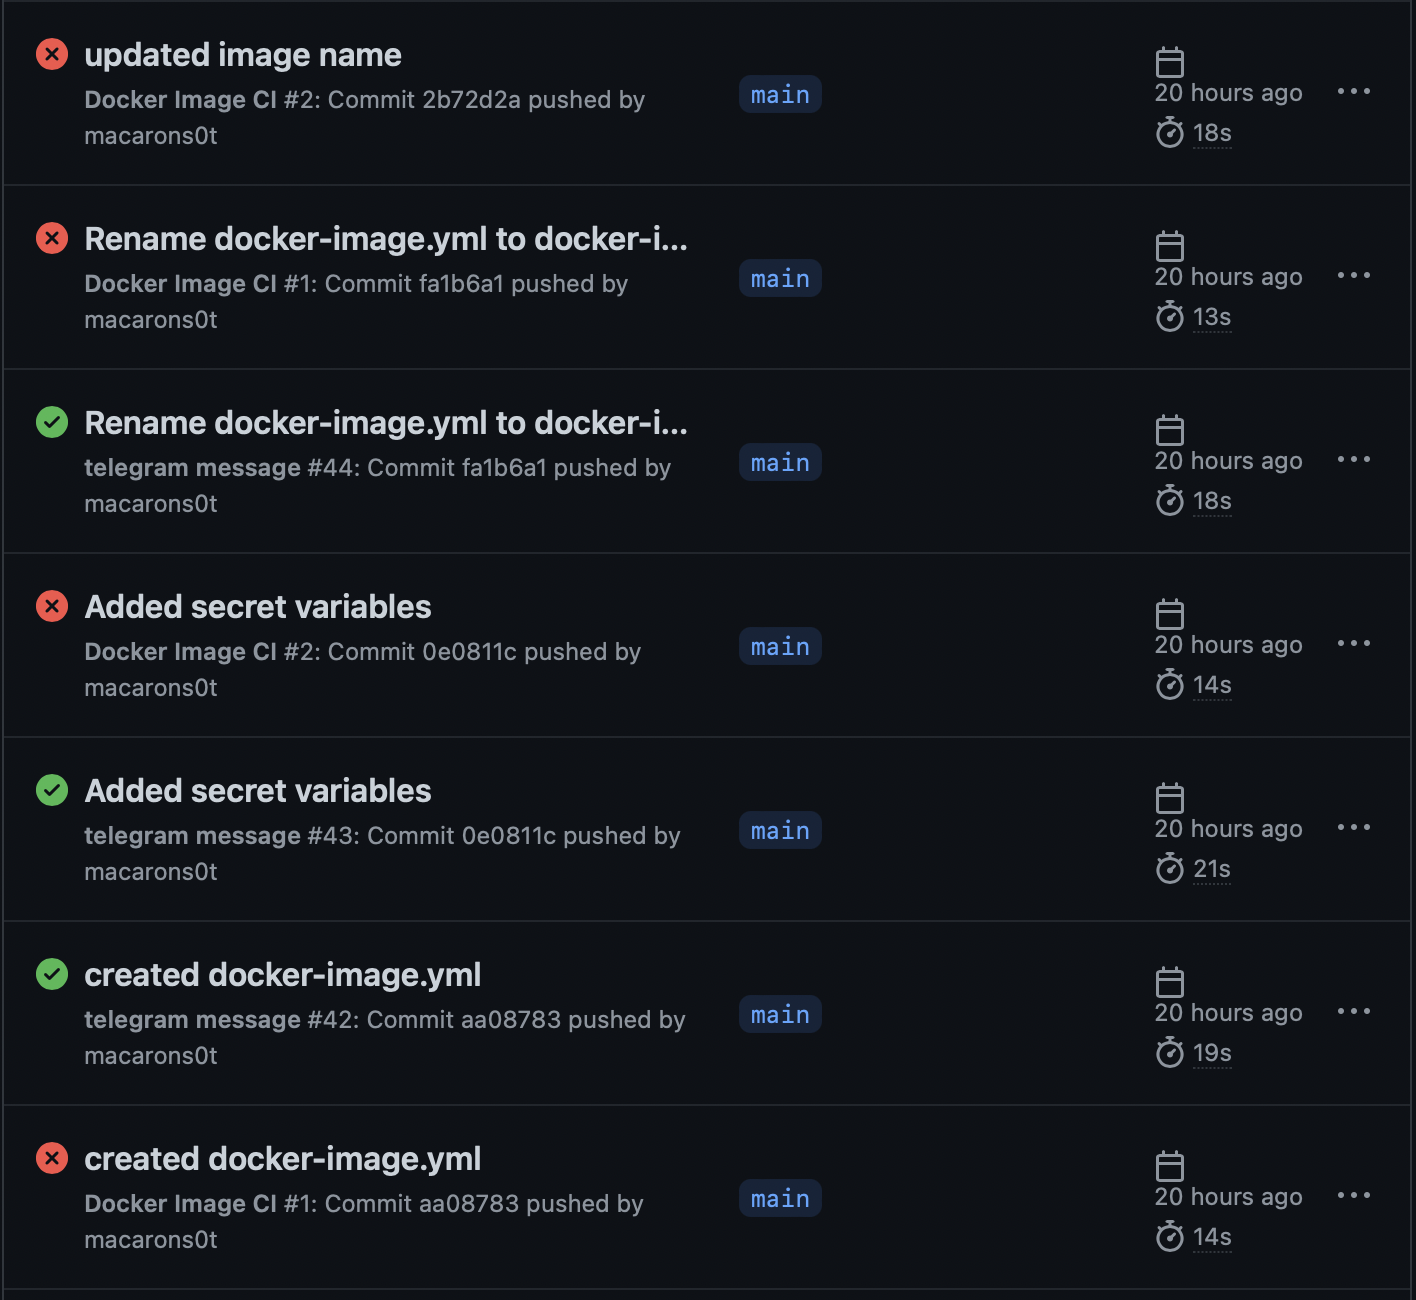Click the 18s duration link on the top run
The width and height of the screenshot is (1416, 1300).
(1212, 133)
